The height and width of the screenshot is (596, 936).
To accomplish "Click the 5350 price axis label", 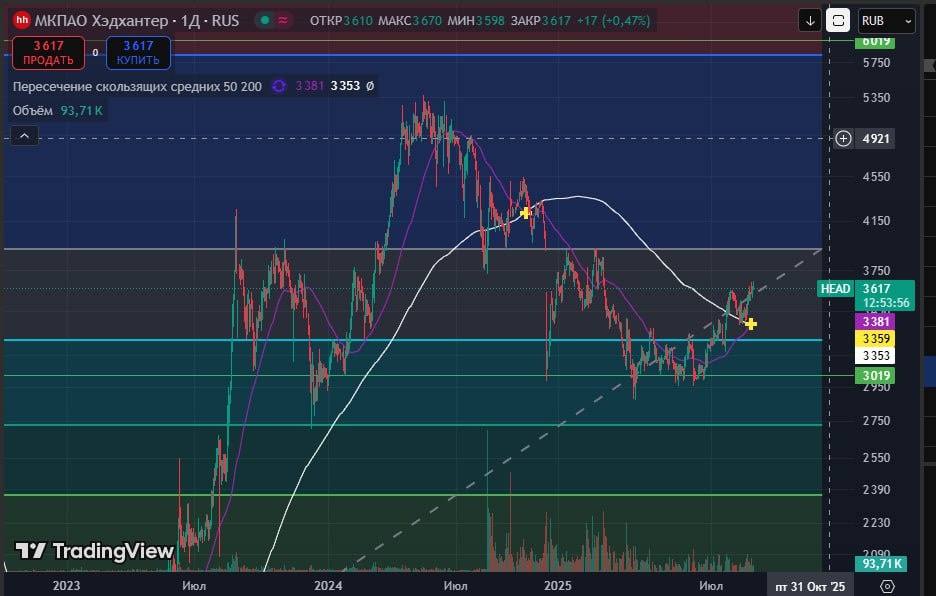I will coord(876,98).
